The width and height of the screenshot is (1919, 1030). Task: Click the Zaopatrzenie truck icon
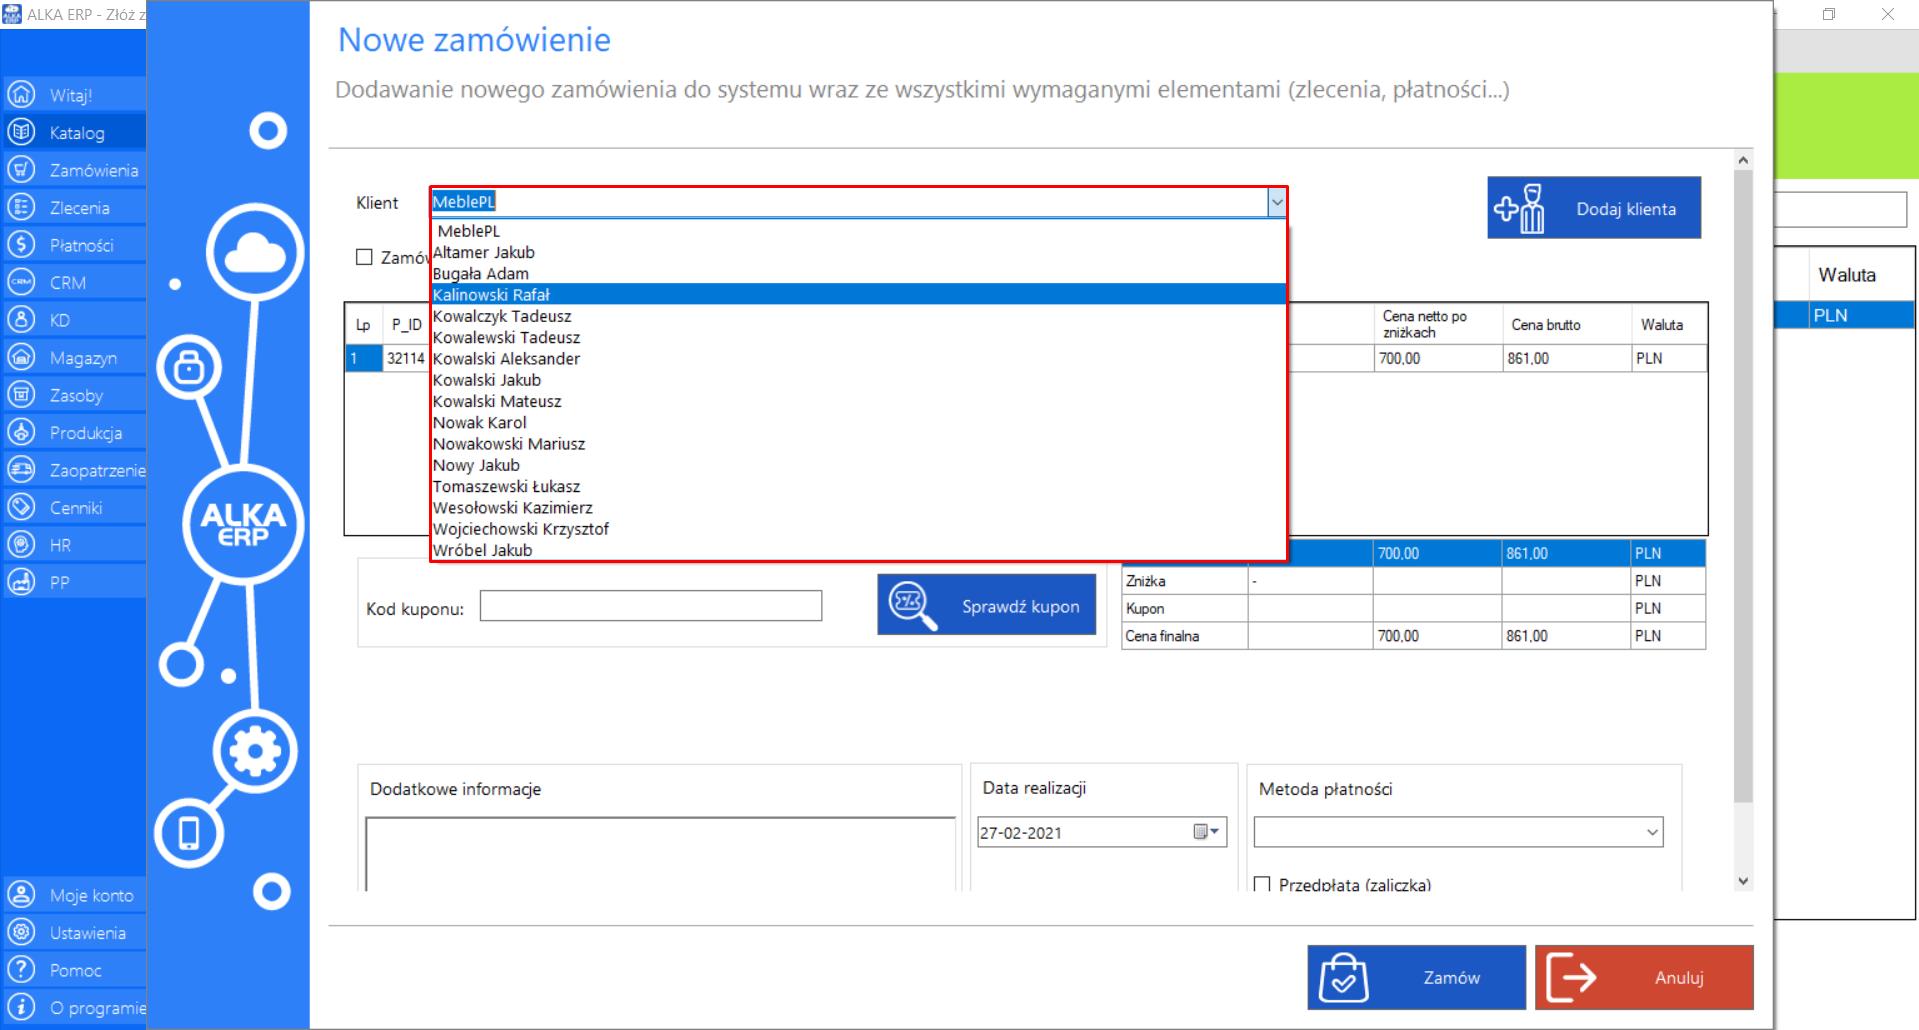click(21, 470)
